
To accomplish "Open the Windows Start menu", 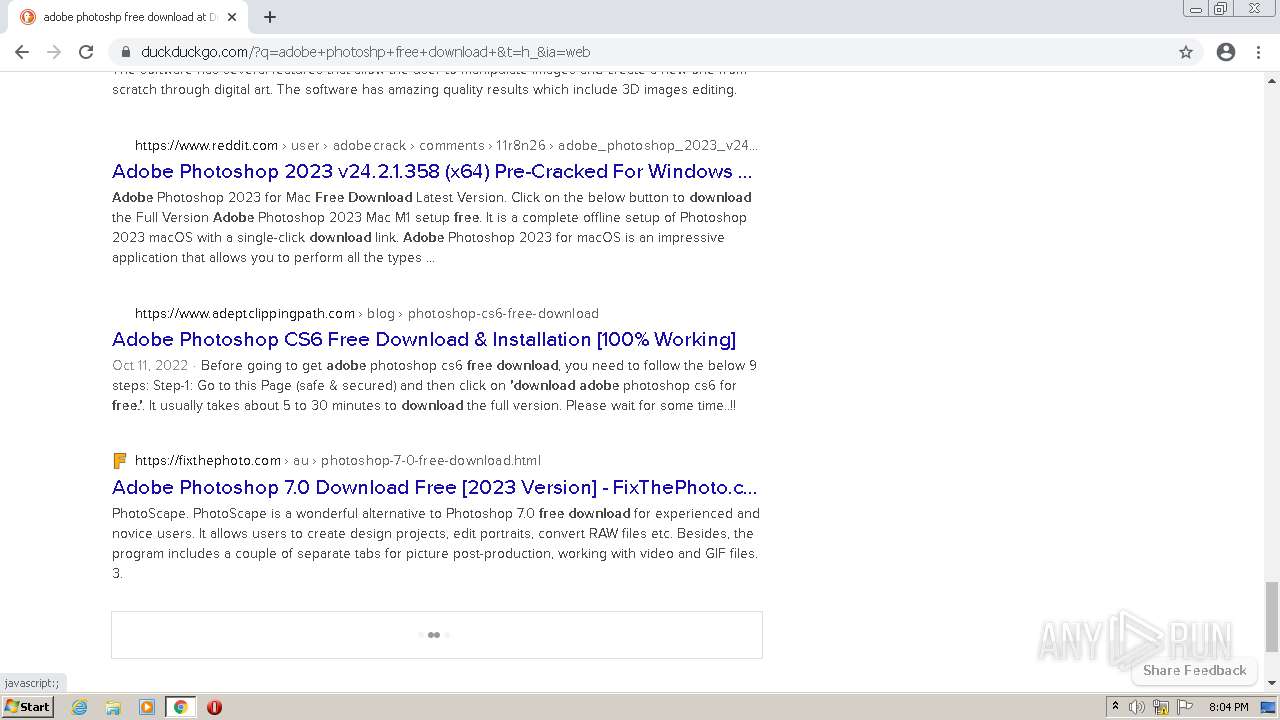I will pos(28,707).
